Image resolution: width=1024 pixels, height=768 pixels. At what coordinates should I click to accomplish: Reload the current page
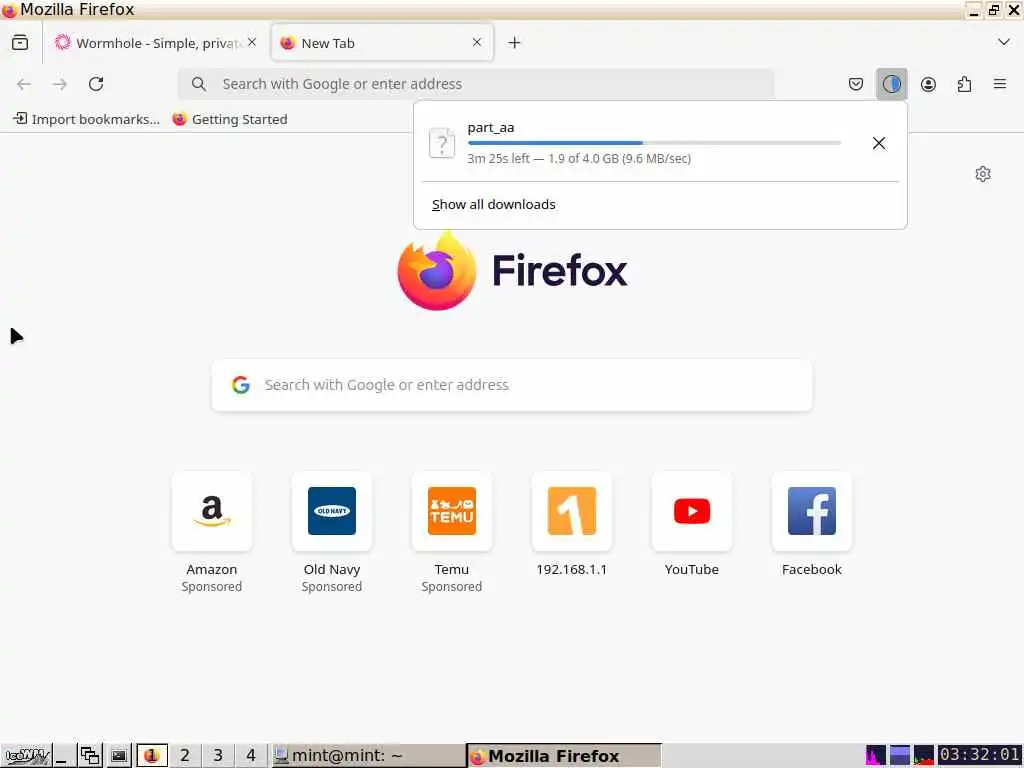tap(96, 84)
